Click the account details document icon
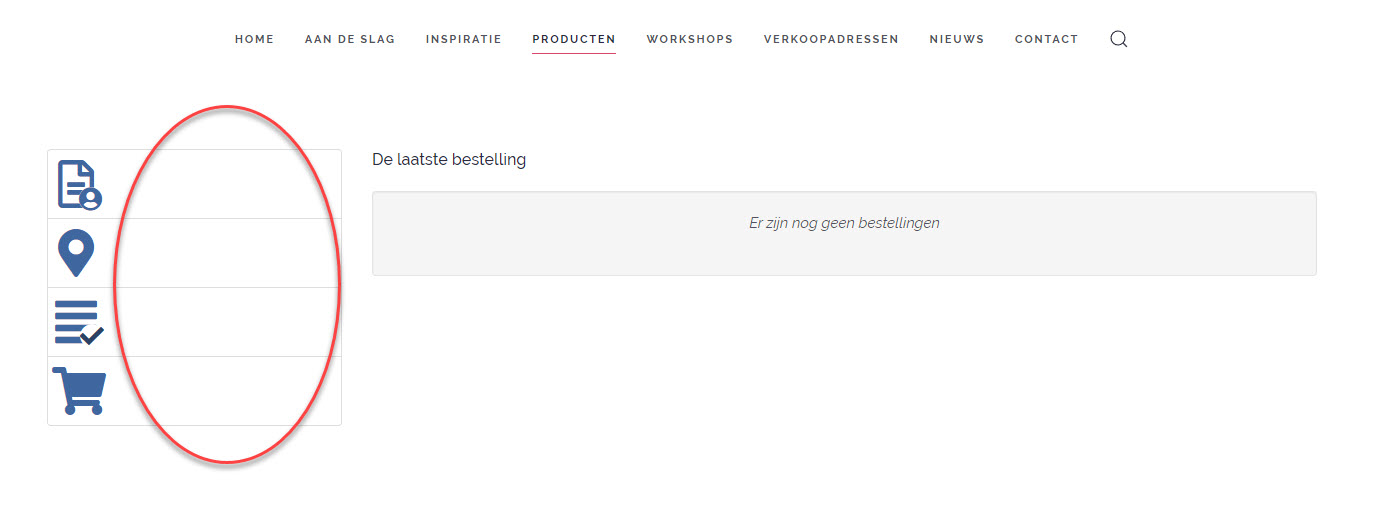 79,185
